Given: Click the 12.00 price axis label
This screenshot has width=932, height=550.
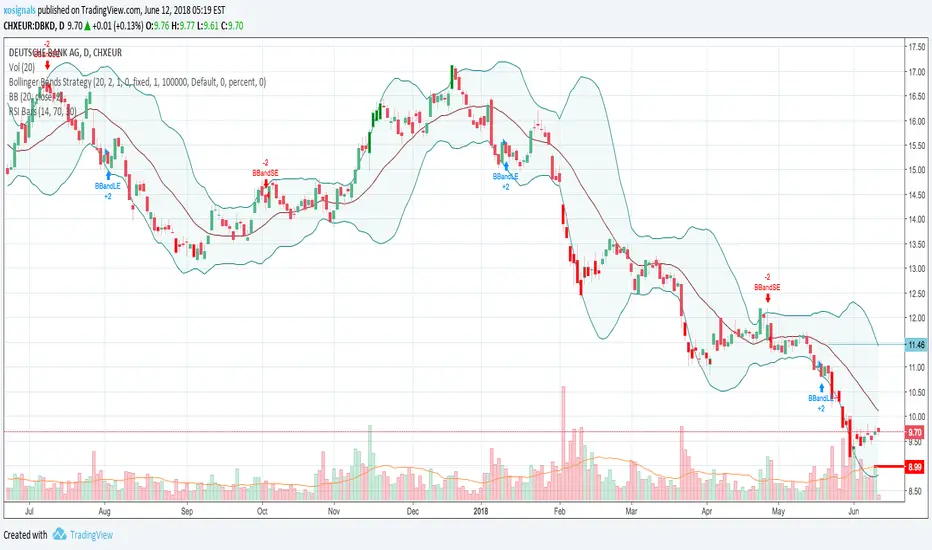Looking at the screenshot, I should [x=917, y=318].
